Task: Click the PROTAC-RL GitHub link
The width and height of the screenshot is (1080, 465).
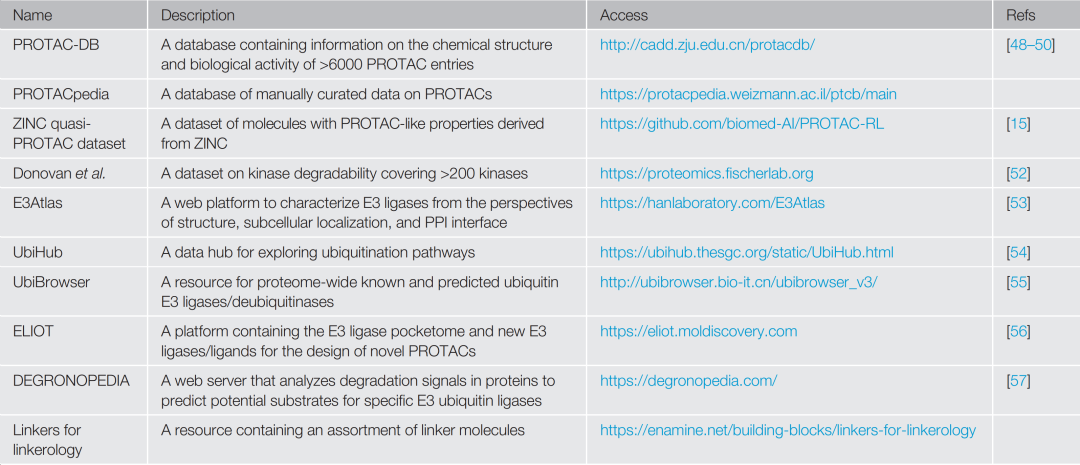Action: pyautogui.click(x=742, y=124)
